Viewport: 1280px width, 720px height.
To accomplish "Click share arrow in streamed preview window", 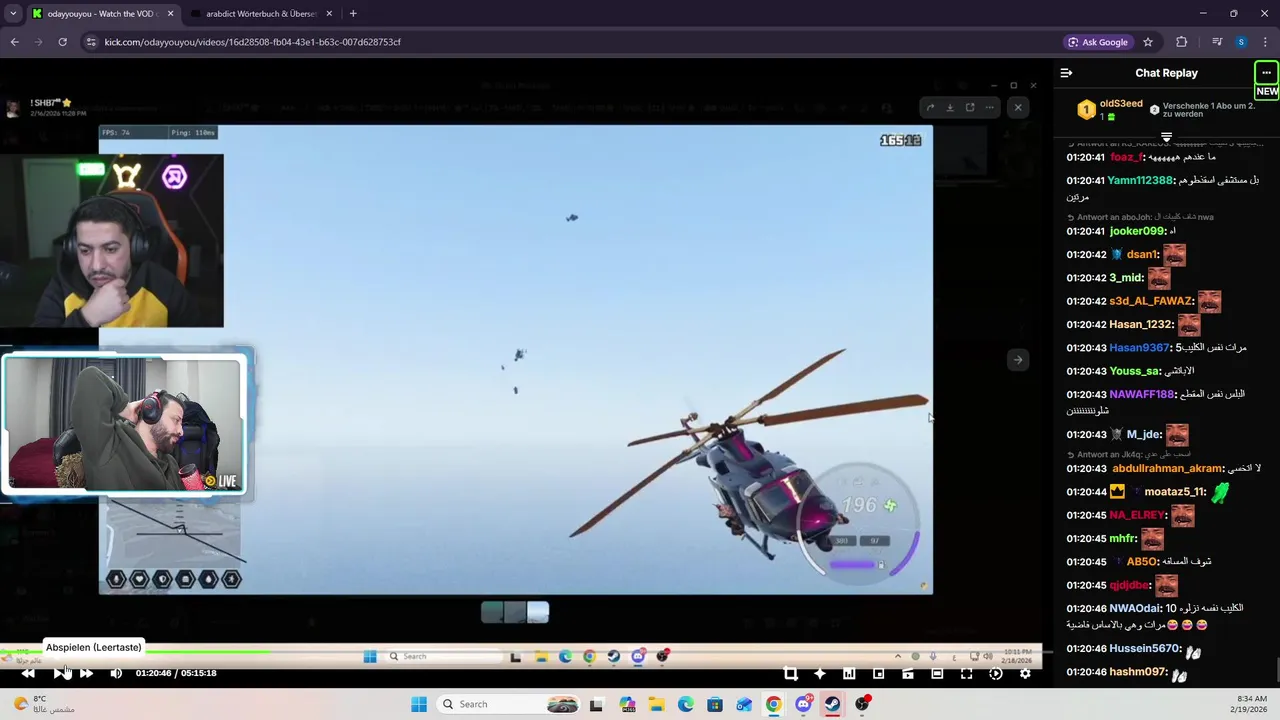I will tap(930, 107).
